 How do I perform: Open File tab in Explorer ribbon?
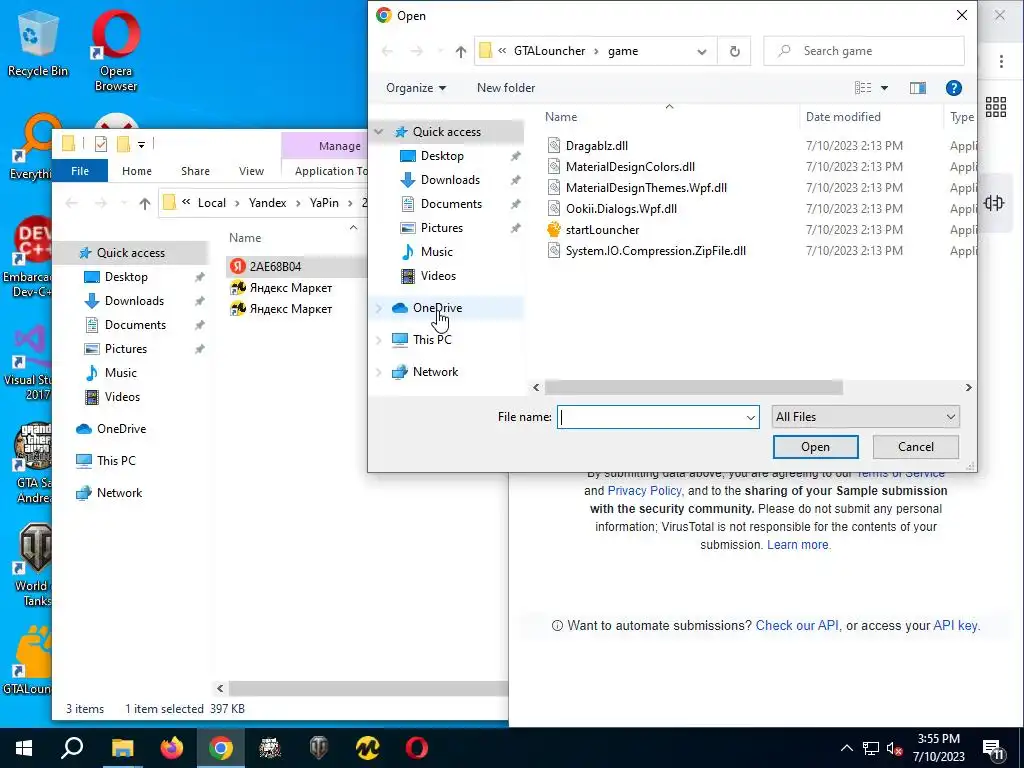(80, 171)
